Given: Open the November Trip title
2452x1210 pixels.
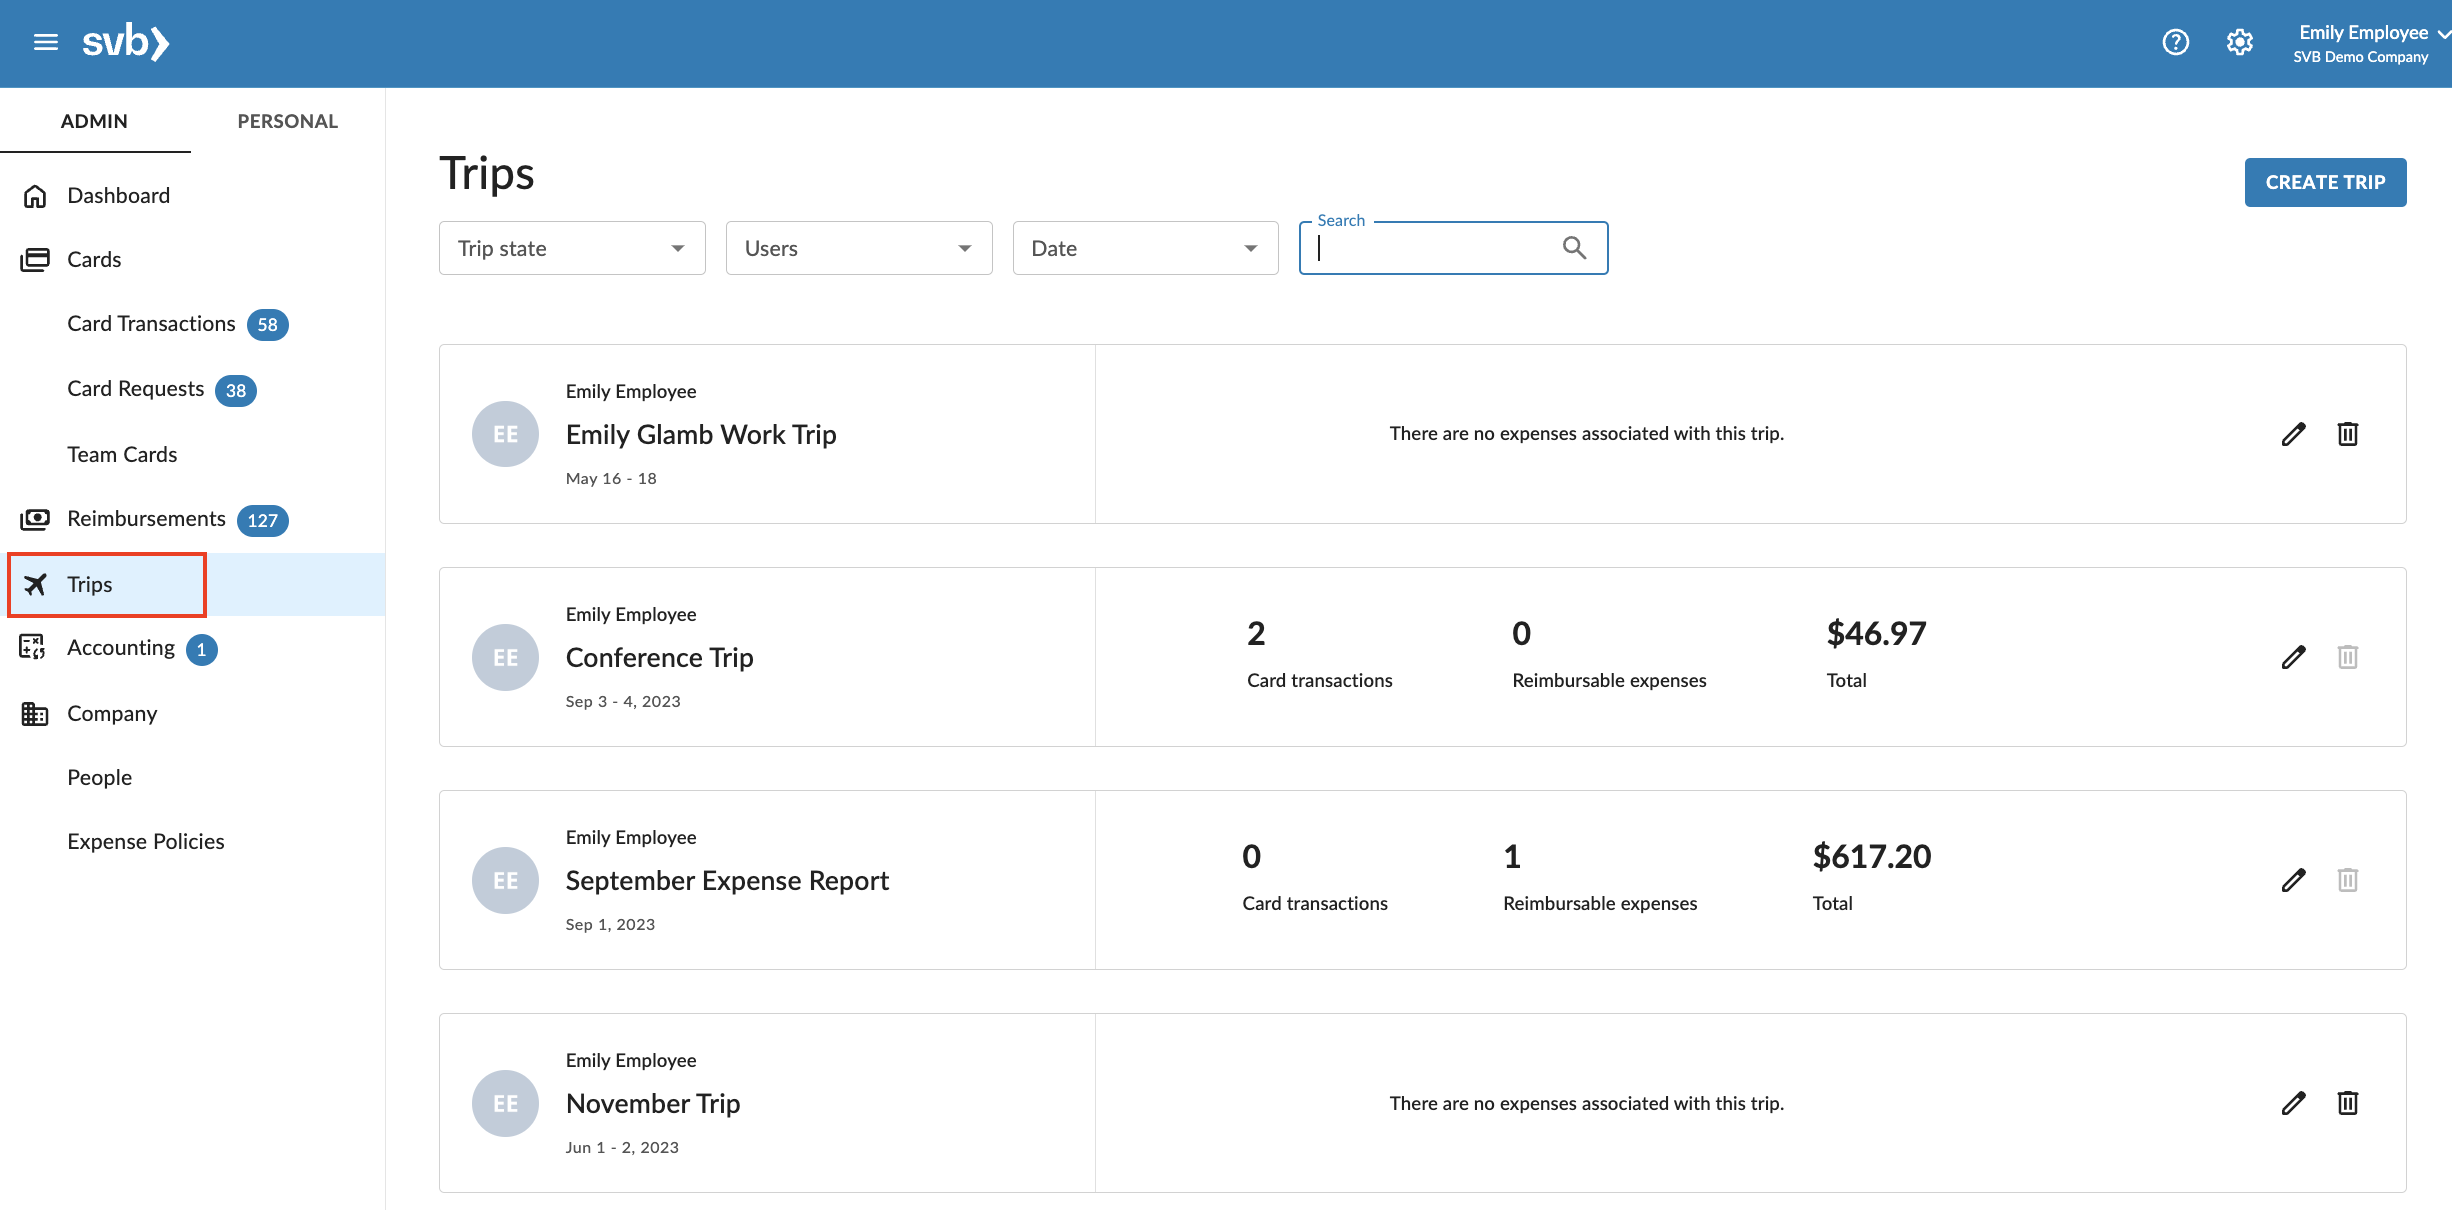Looking at the screenshot, I should click(x=653, y=1104).
